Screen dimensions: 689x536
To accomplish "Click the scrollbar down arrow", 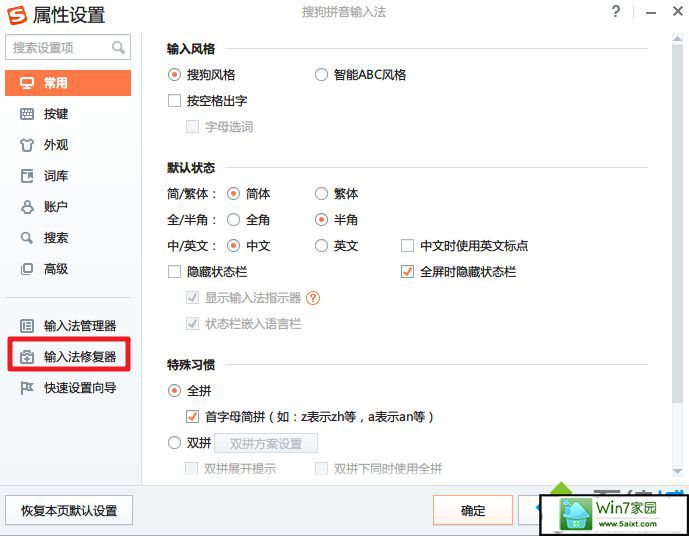I will (677, 471).
